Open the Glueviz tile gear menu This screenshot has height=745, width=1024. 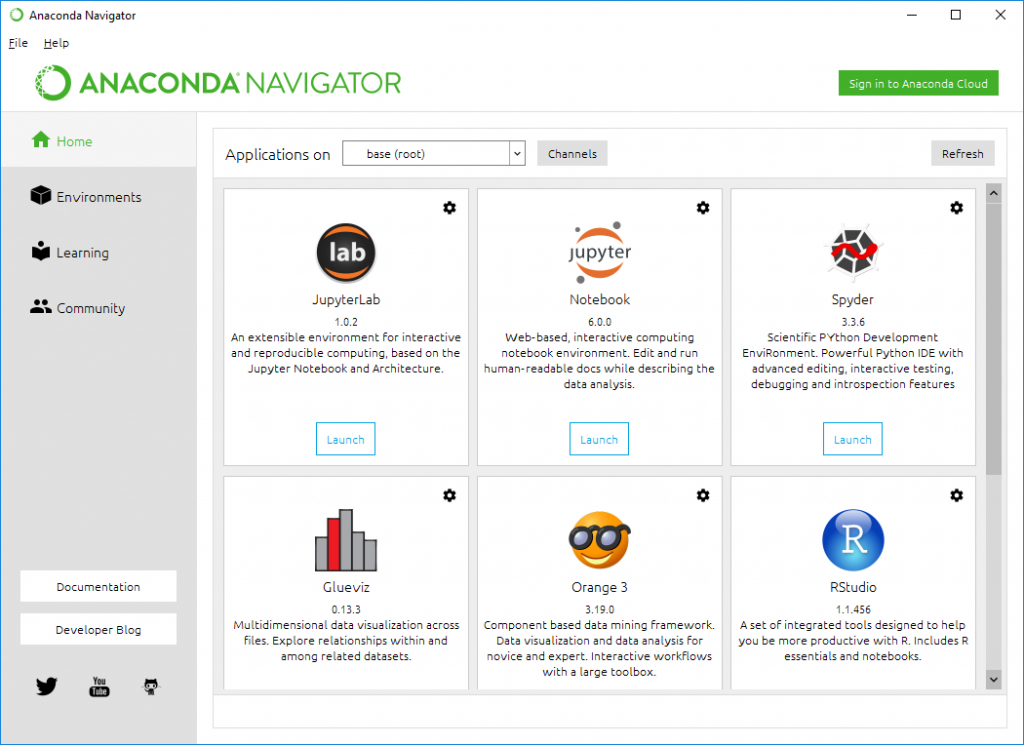pyautogui.click(x=449, y=495)
